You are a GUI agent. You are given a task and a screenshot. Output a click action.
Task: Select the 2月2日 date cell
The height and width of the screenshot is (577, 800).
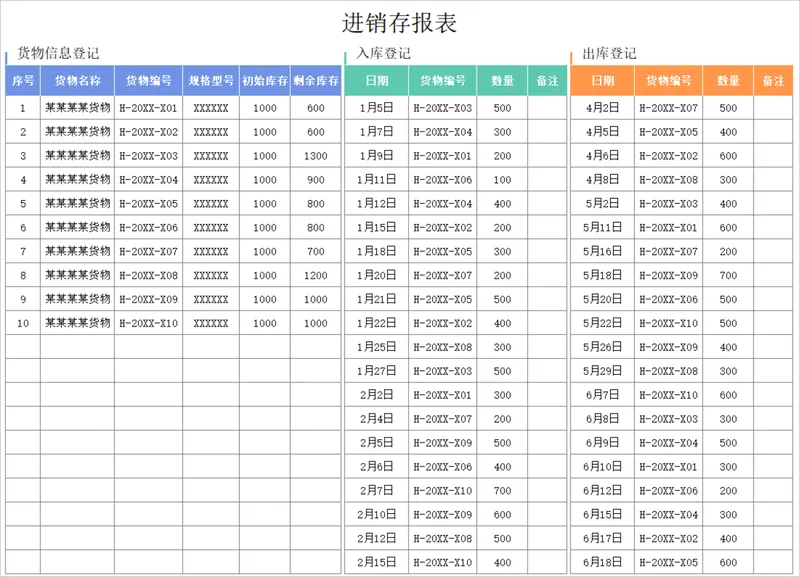point(377,395)
